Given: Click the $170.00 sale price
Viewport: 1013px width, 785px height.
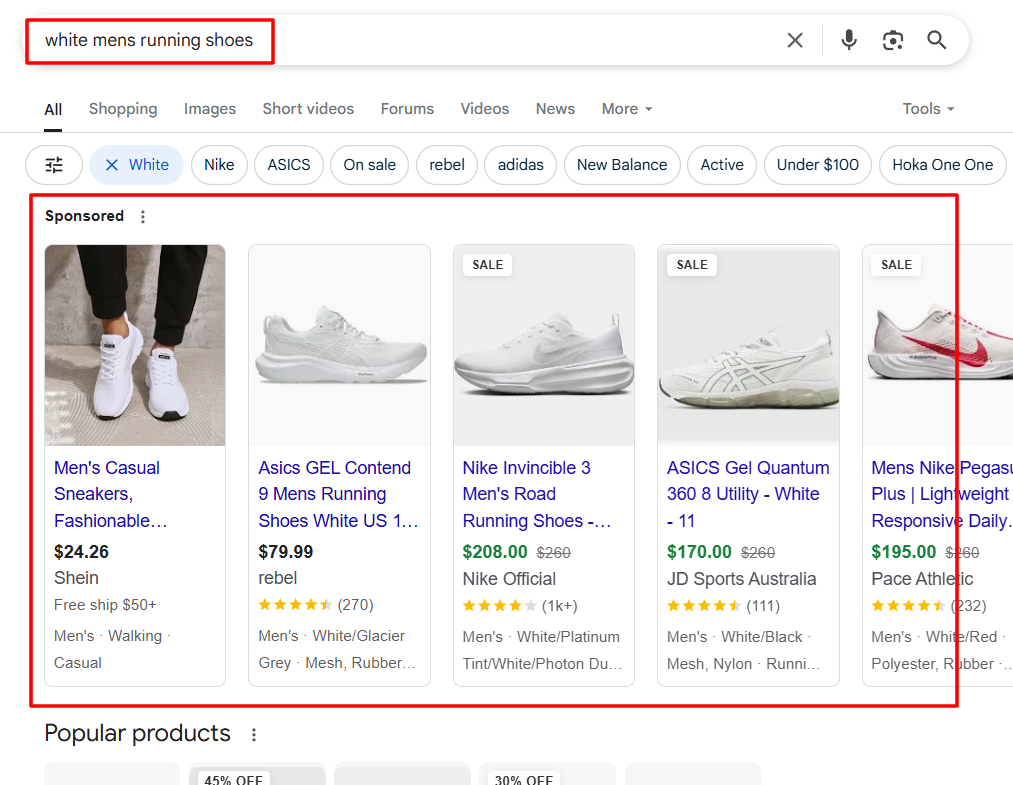Looking at the screenshot, I should (x=699, y=552).
